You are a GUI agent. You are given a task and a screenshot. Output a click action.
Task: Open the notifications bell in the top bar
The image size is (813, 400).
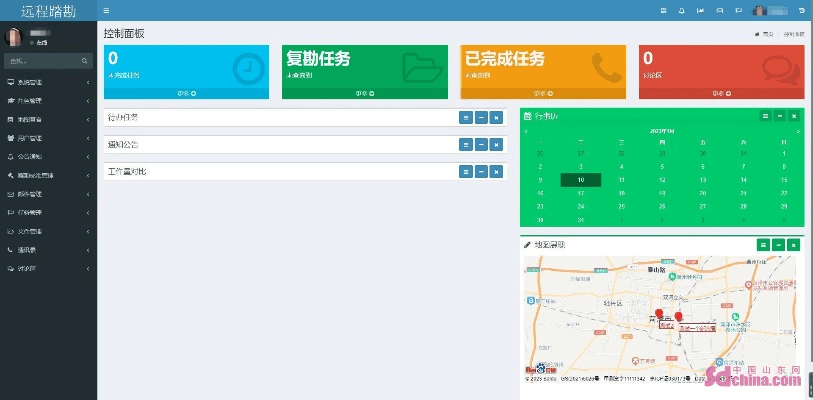click(682, 10)
